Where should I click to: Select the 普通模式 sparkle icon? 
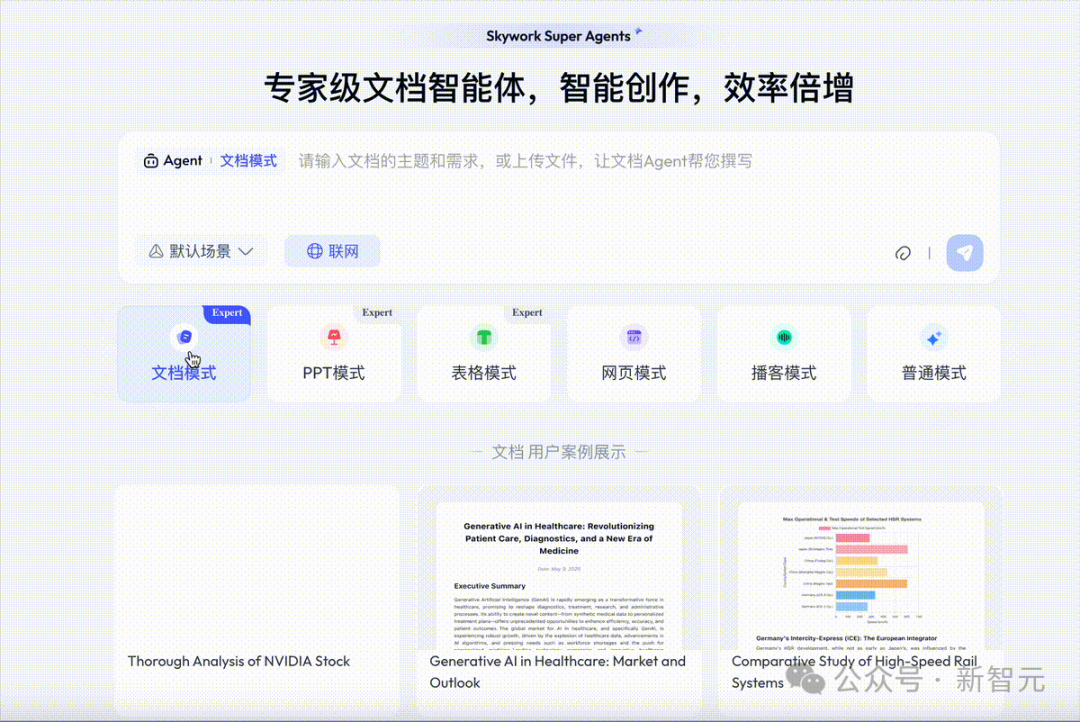click(934, 338)
